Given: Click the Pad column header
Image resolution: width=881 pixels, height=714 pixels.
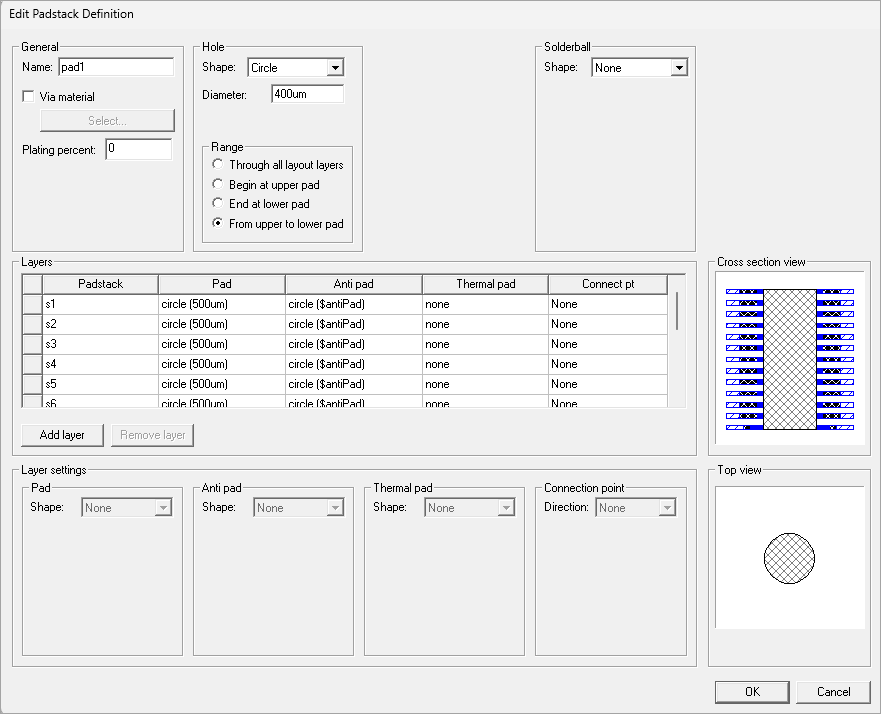Looking at the screenshot, I should [x=222, y=284].
